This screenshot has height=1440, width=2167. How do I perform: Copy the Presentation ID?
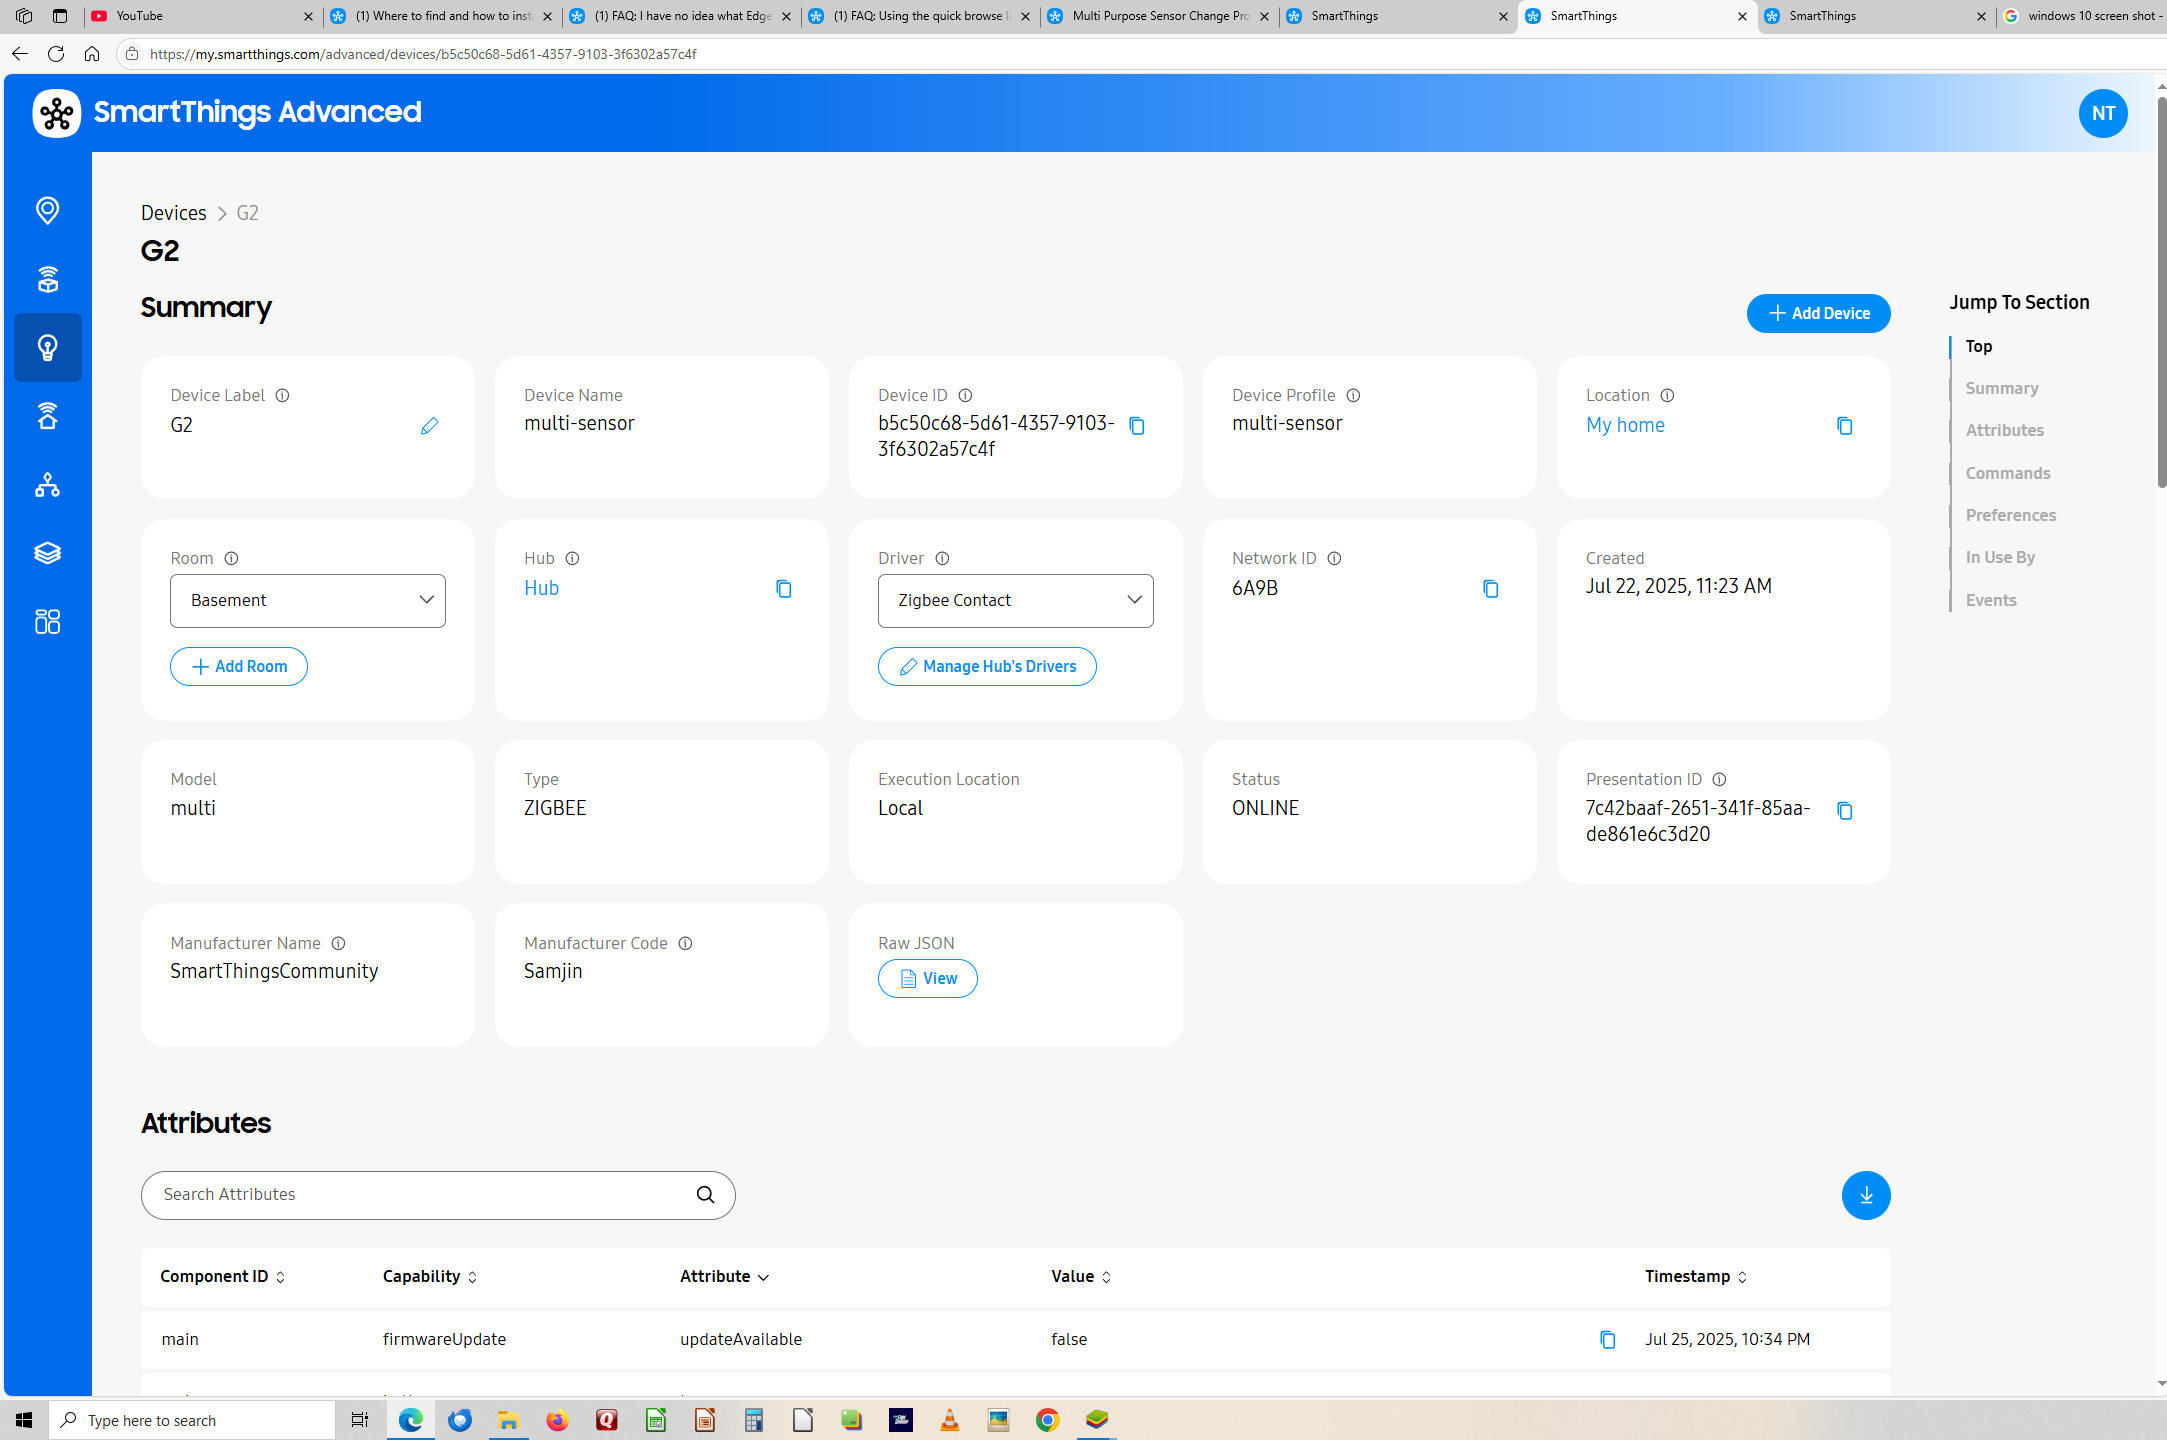pos(1844,811)
